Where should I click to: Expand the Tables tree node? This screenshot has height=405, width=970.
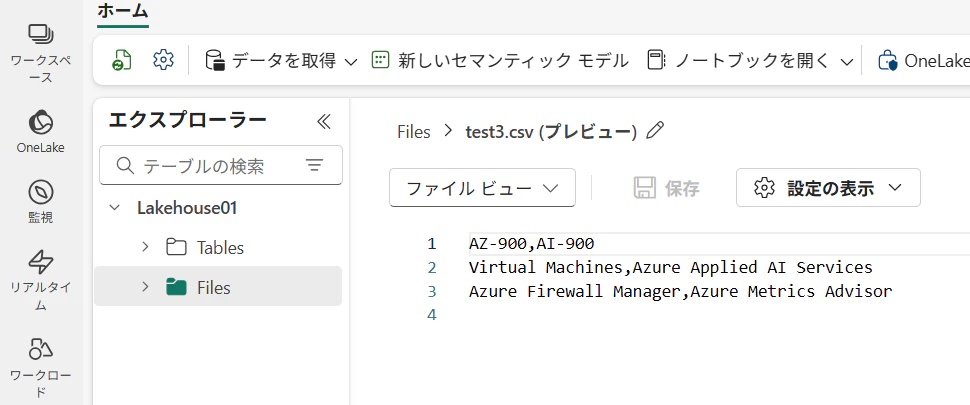click(x=145, y=247)
